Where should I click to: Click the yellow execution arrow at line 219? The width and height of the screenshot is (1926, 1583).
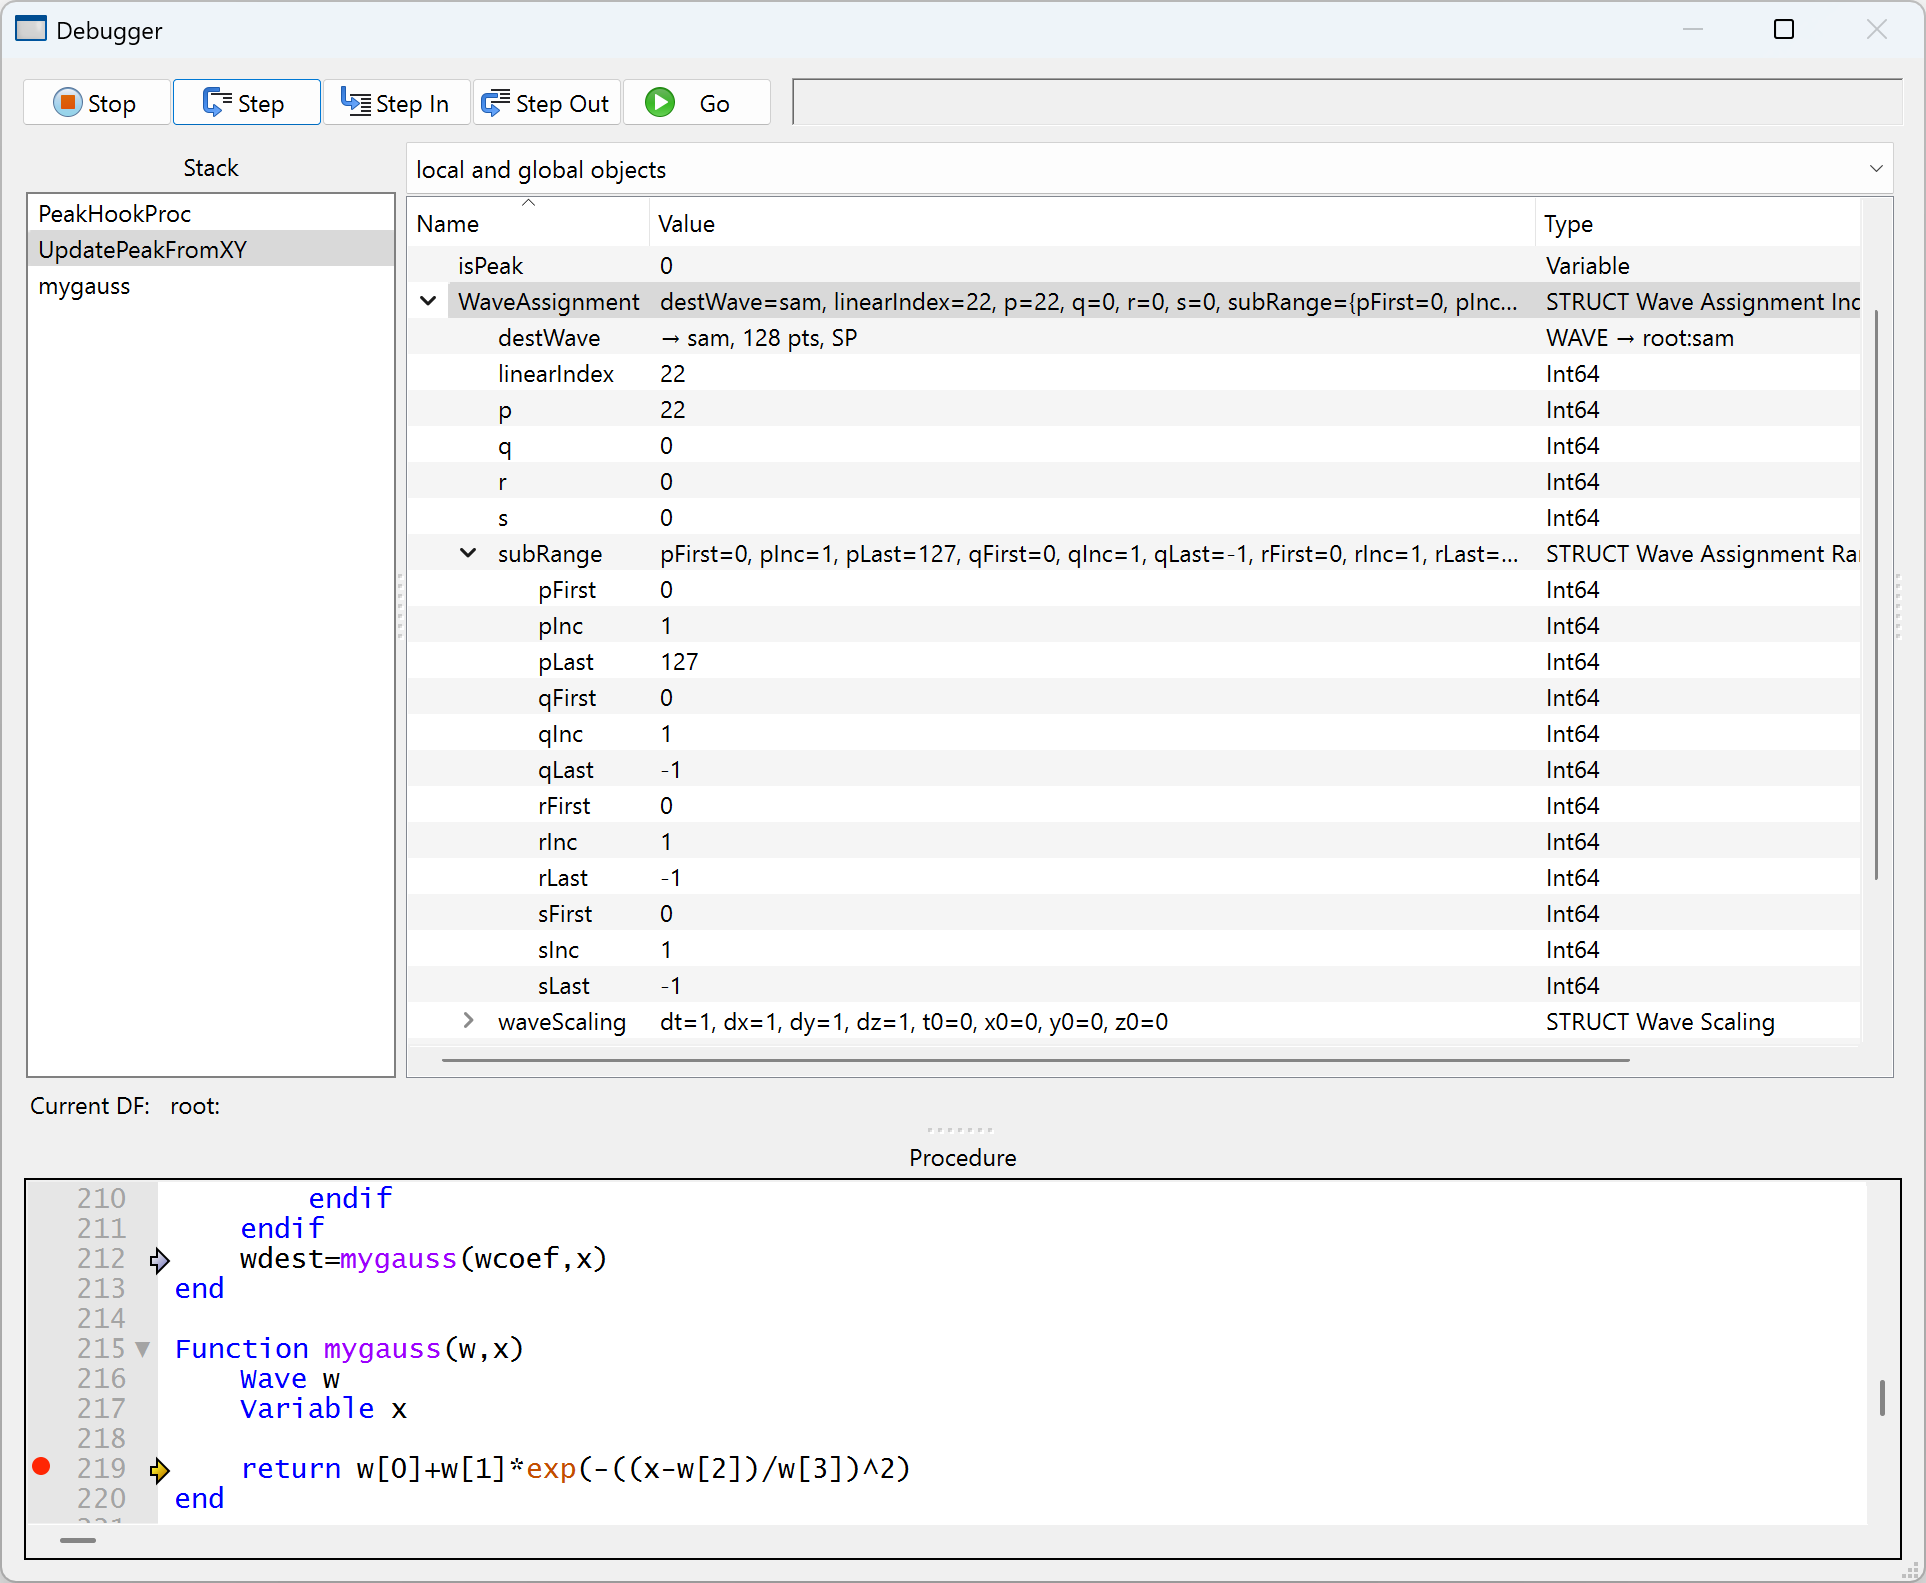point(159,1469)
